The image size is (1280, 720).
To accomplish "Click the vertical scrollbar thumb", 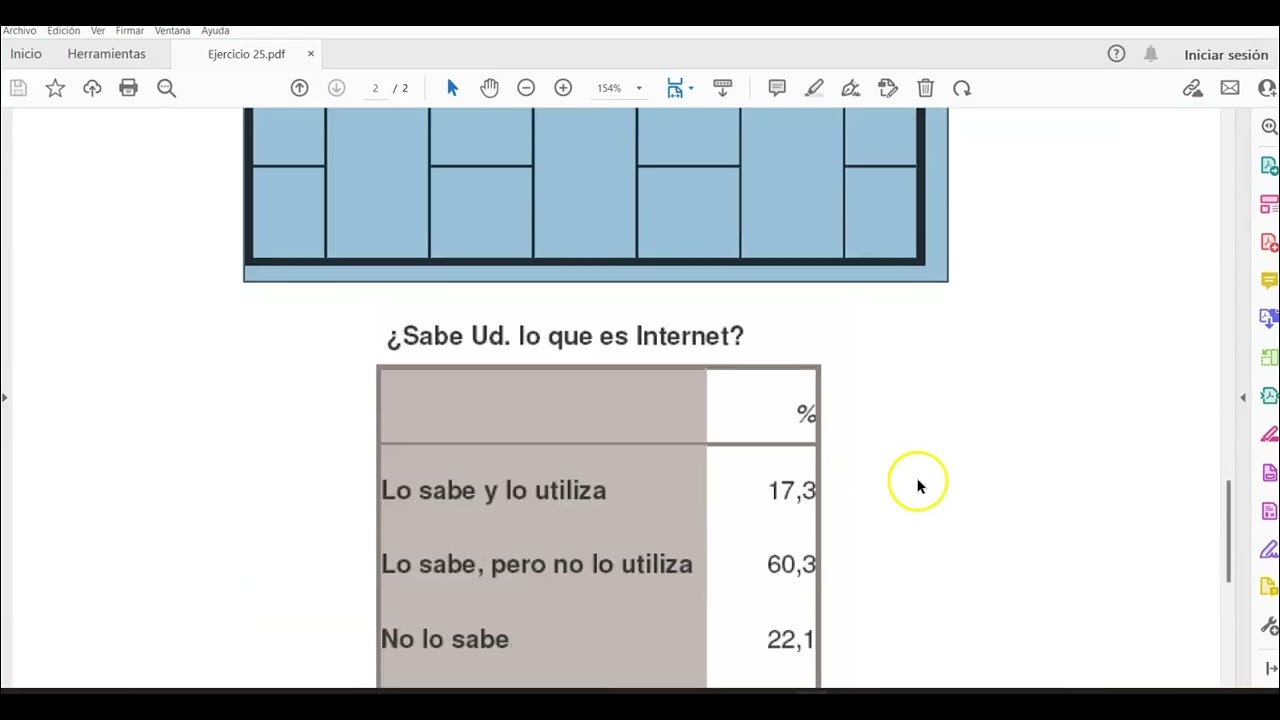I will pyautogui.click(x=1228, y=531).
